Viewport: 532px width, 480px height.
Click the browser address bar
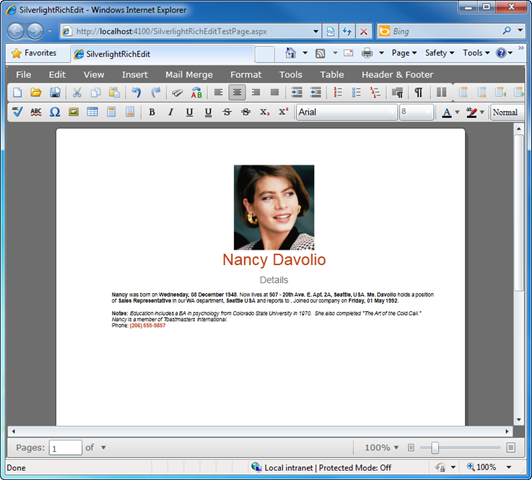[x=191, y=32]
